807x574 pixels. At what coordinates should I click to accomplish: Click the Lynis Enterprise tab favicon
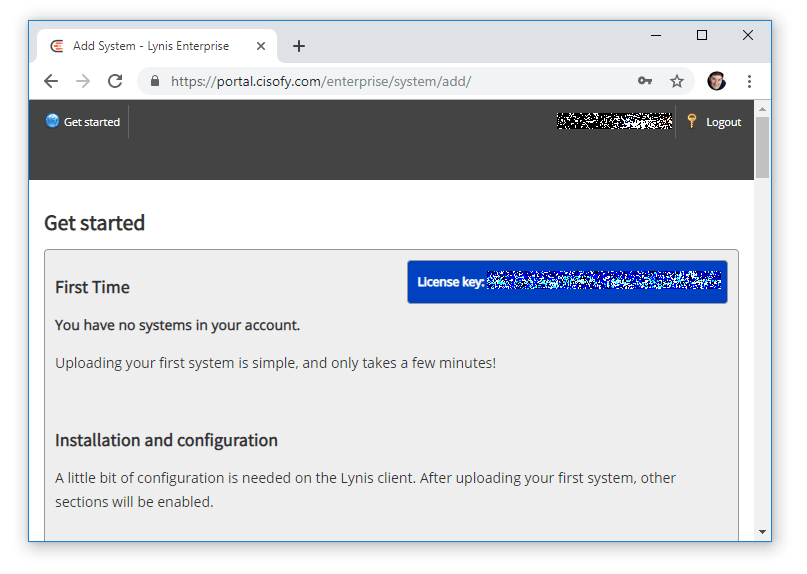click(57, 46)
